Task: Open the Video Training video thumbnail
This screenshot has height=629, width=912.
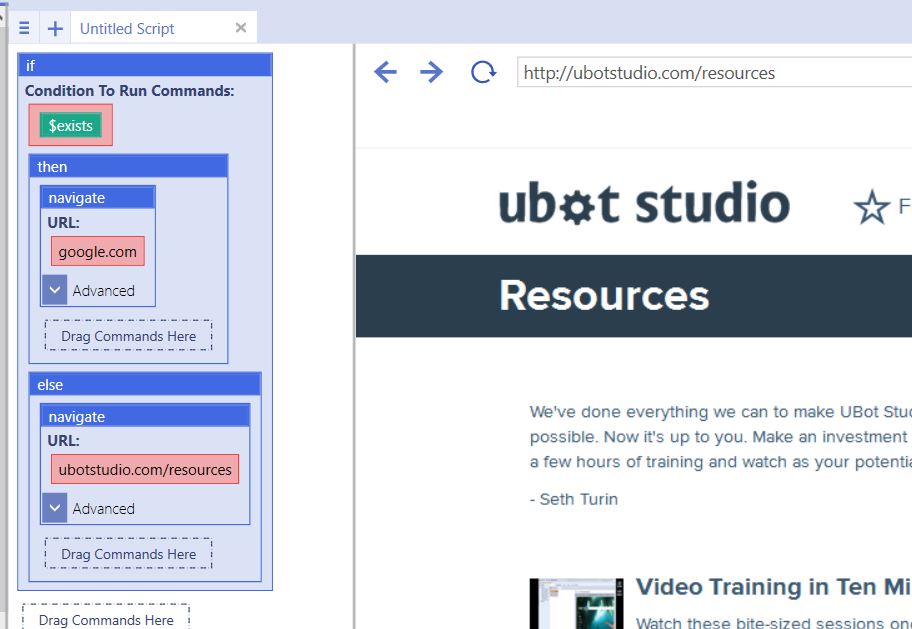Action: 576,603
